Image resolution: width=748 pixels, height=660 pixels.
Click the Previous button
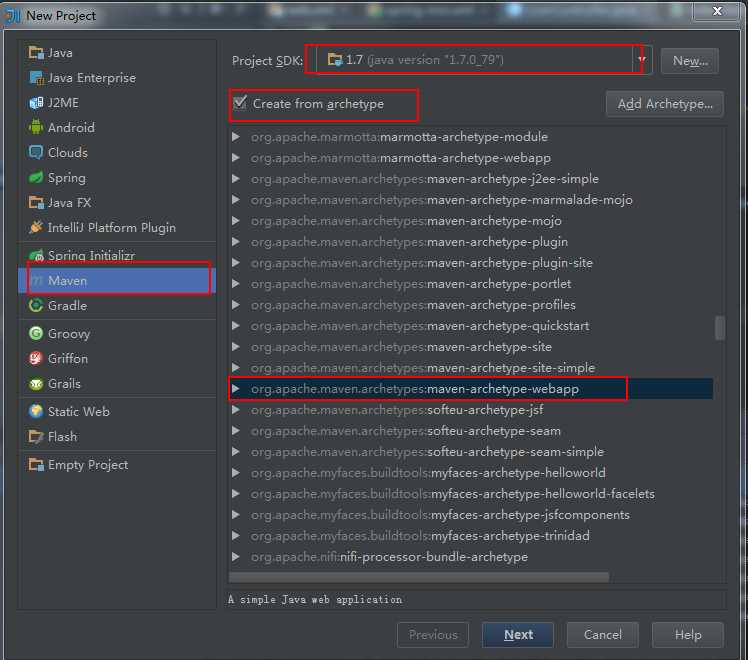coord(433,635)
